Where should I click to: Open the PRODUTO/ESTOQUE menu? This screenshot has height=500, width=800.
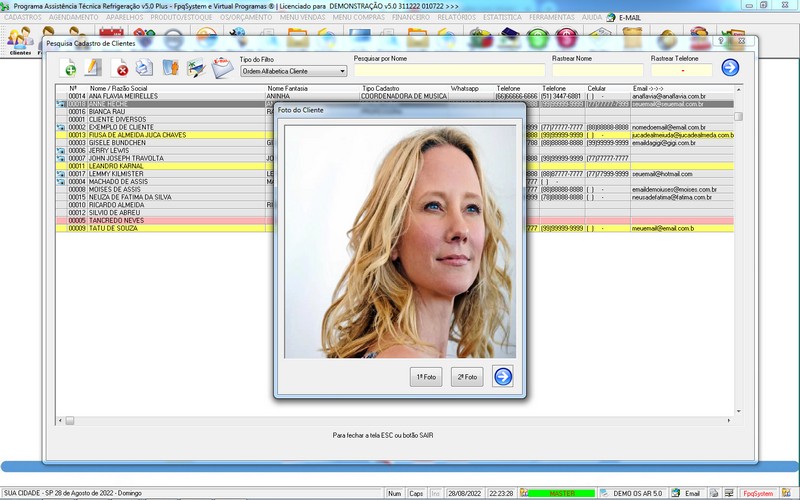[181, 17]
